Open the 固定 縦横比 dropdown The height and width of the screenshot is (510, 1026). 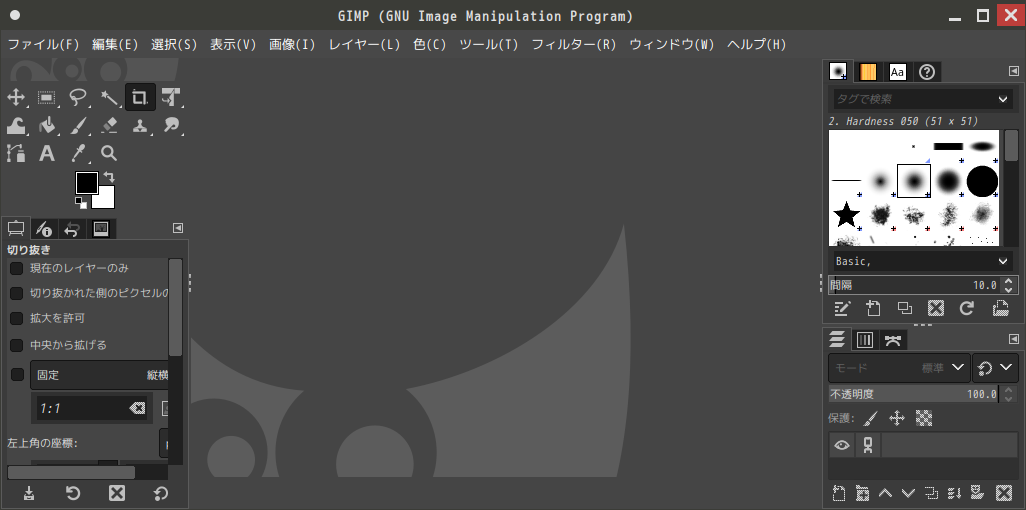pyautogui.click(x=99, y=375)
